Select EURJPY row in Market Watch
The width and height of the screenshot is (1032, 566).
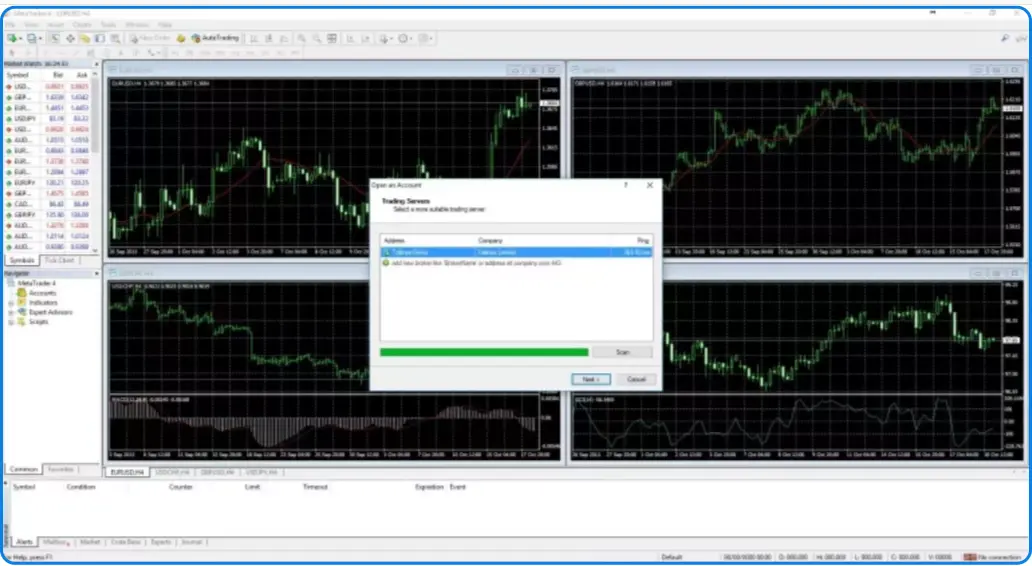point(48,183)
